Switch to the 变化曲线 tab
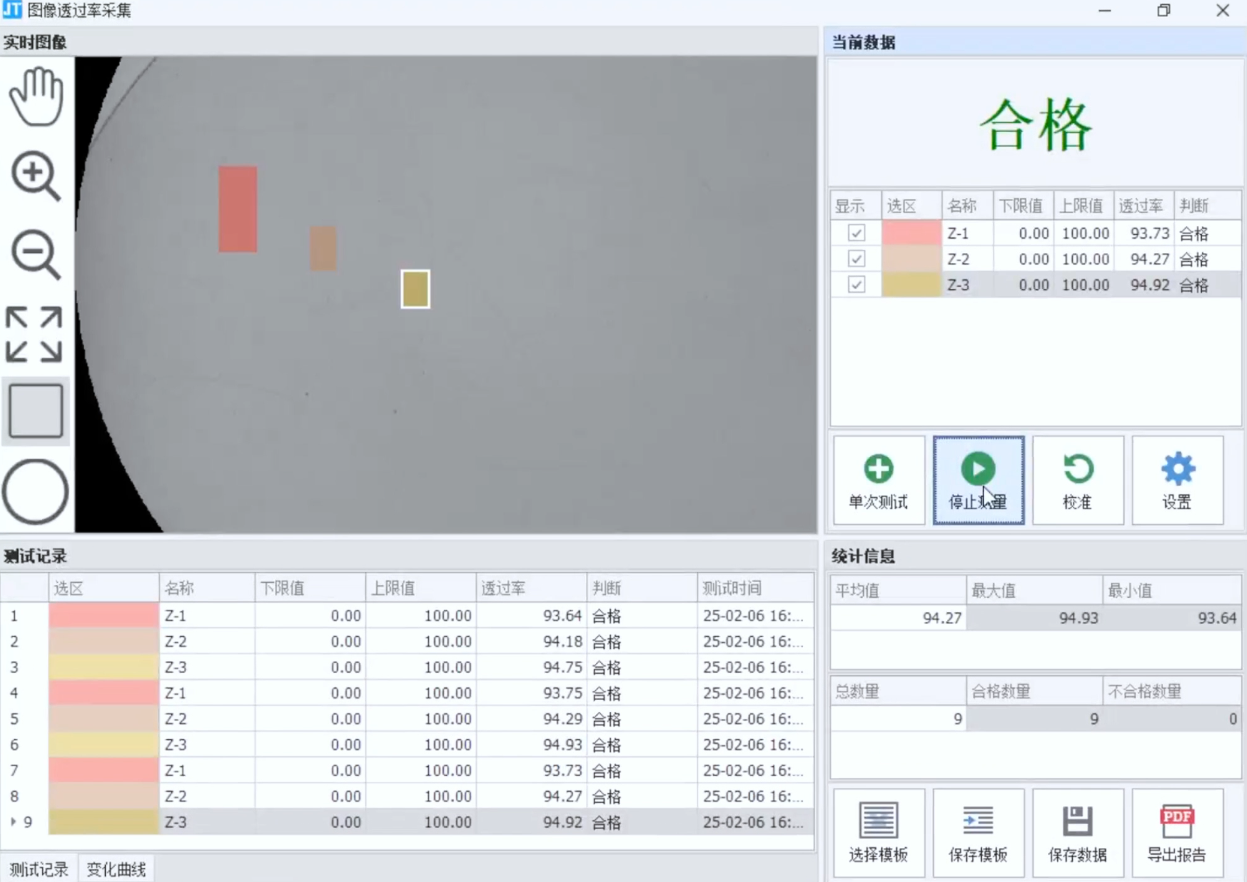This screenshot has height=882, width=1247. pos(116,869)
